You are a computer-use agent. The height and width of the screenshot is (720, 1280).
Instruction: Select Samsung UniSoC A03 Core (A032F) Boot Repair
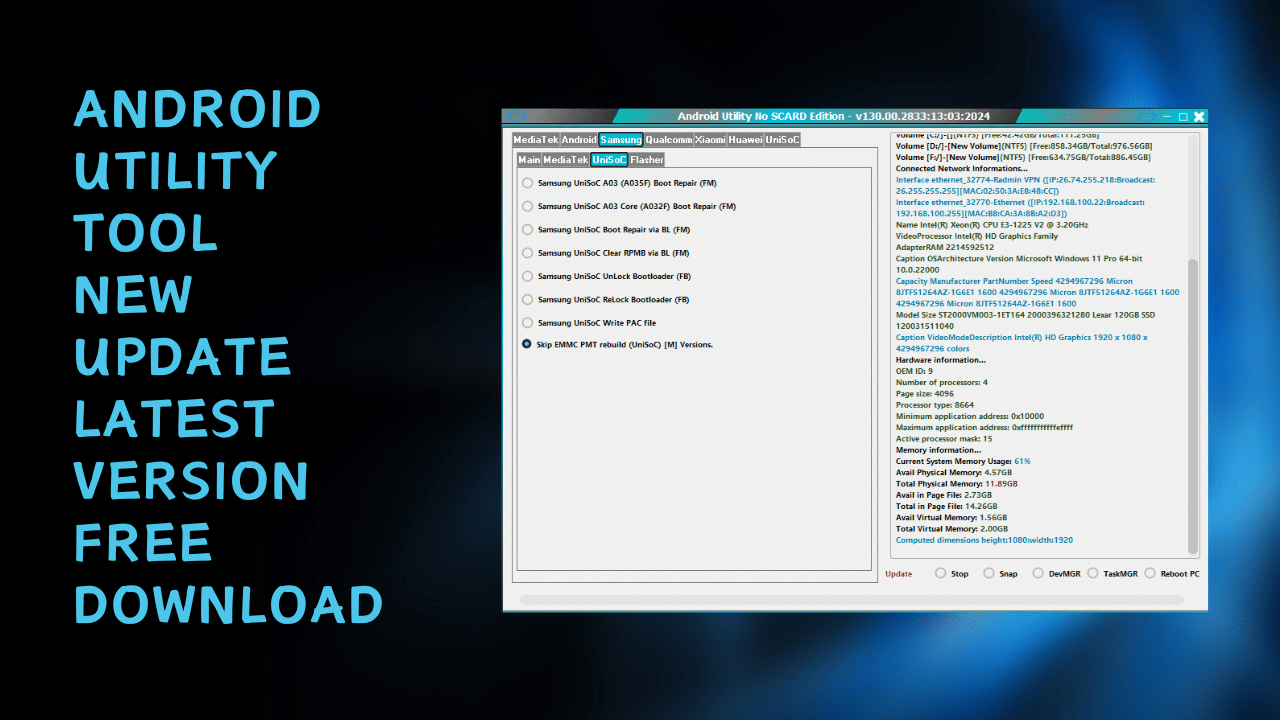point(527,206)
